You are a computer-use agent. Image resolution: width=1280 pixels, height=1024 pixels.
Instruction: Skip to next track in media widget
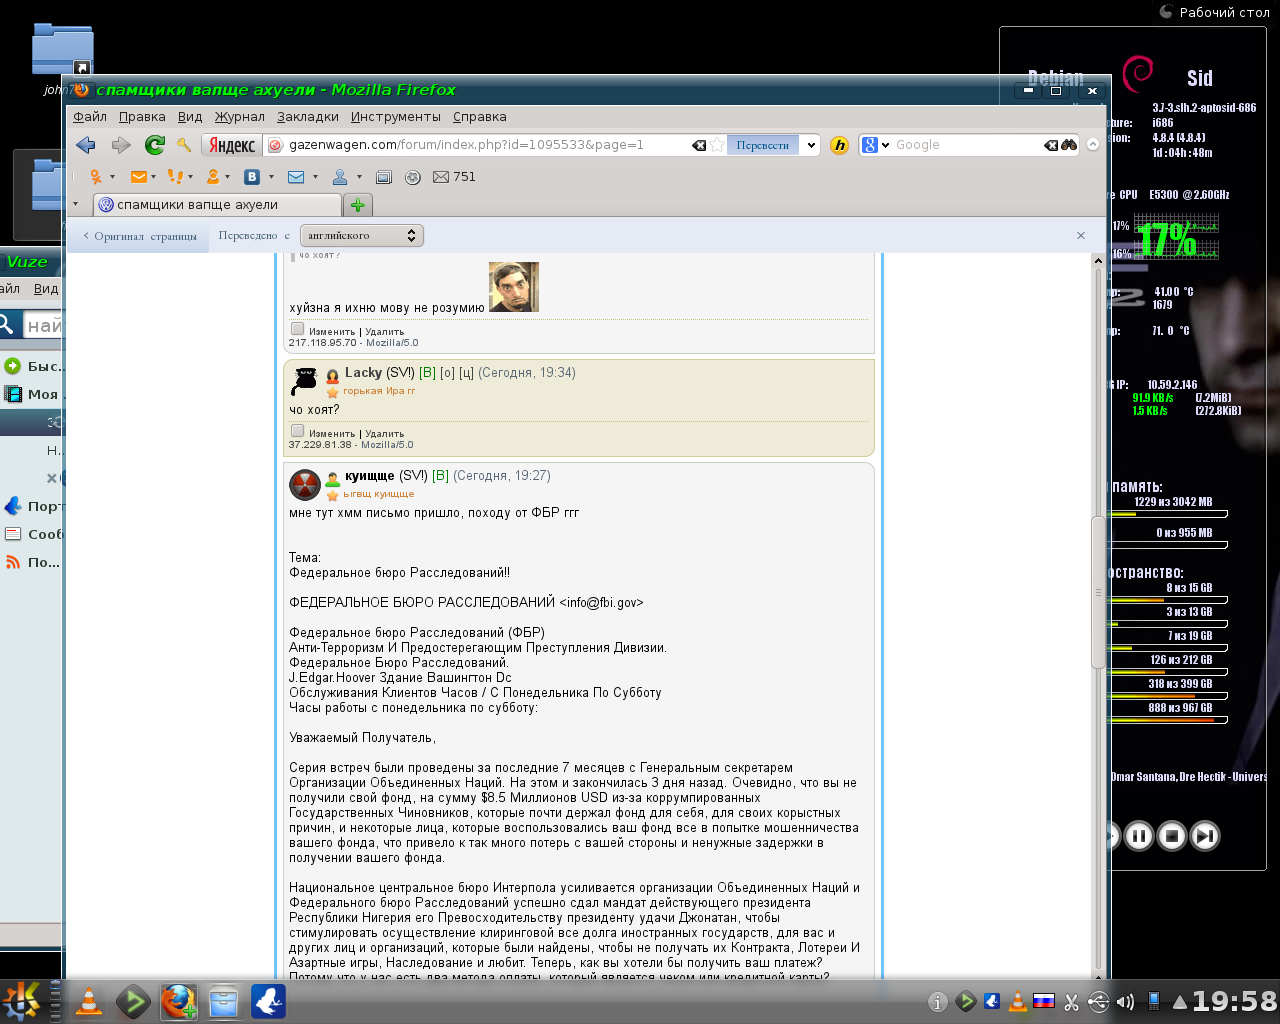1205,836
